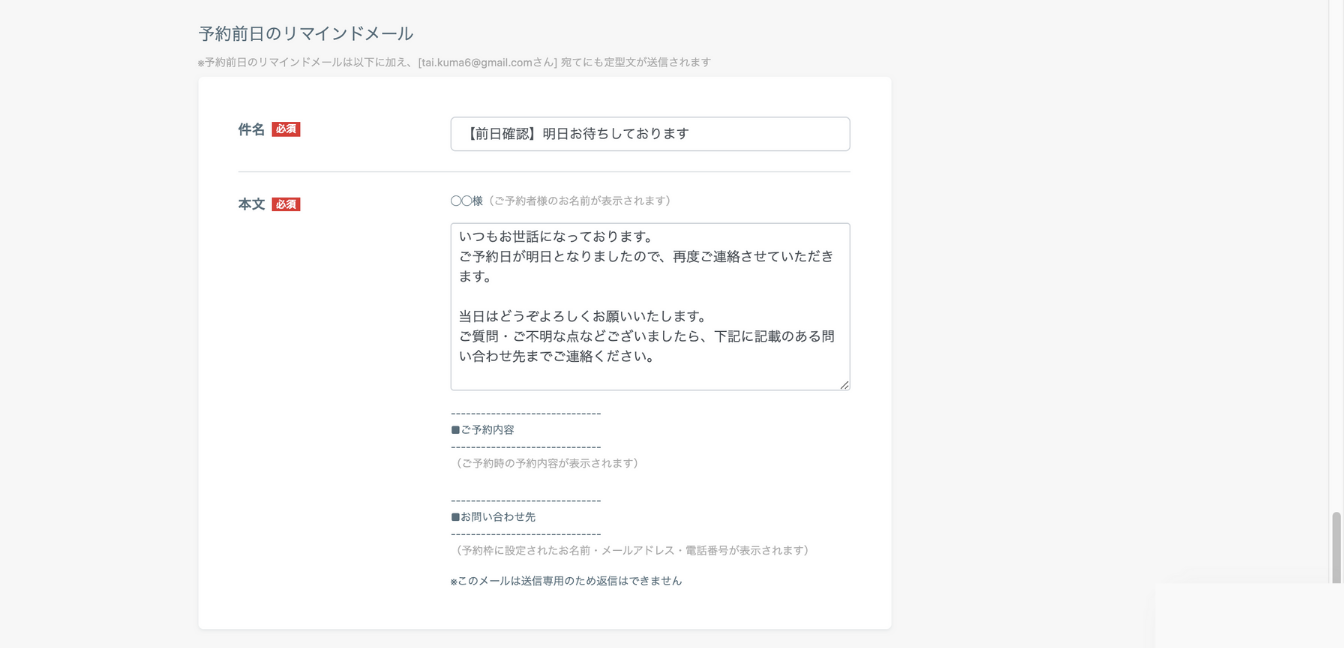This screenshot has width=1344, height=648.
Task: Click the ■ご予約内容 section header
Action: 483,430
